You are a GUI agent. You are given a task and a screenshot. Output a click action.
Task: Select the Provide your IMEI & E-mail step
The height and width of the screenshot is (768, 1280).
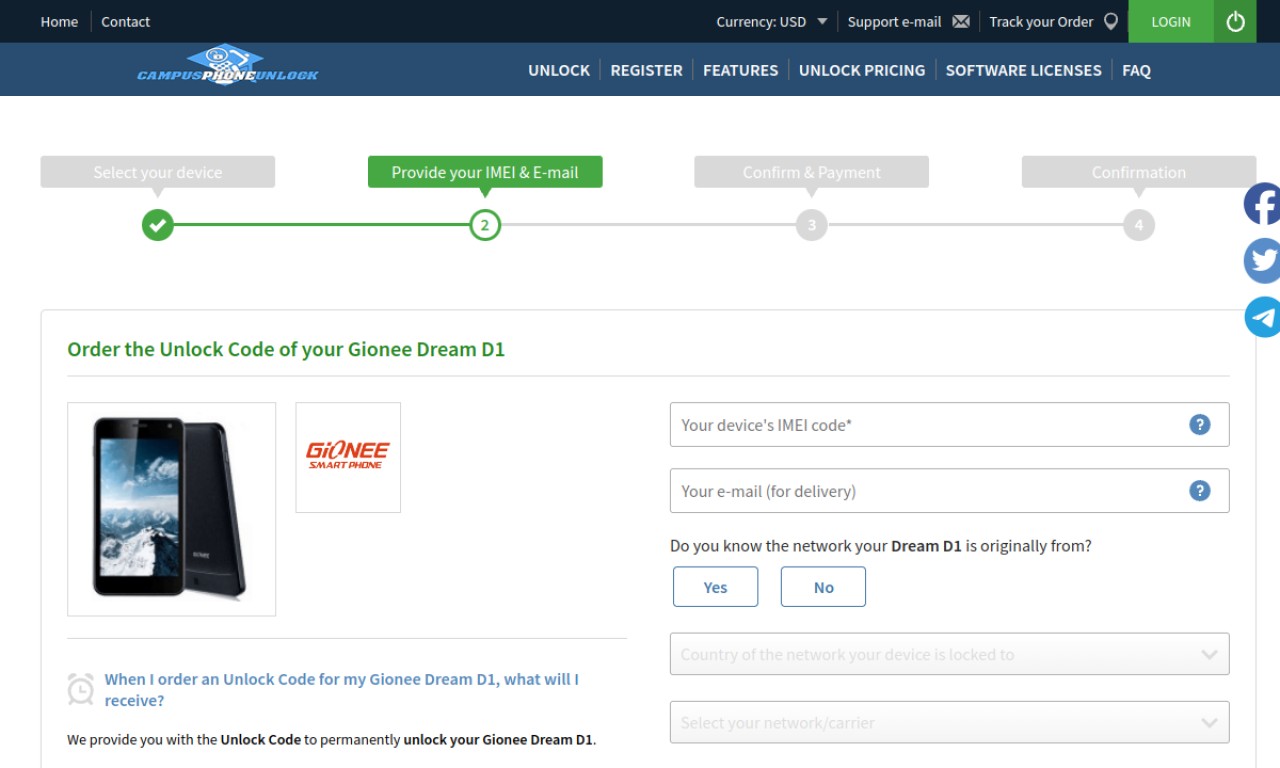click(485, 172)
